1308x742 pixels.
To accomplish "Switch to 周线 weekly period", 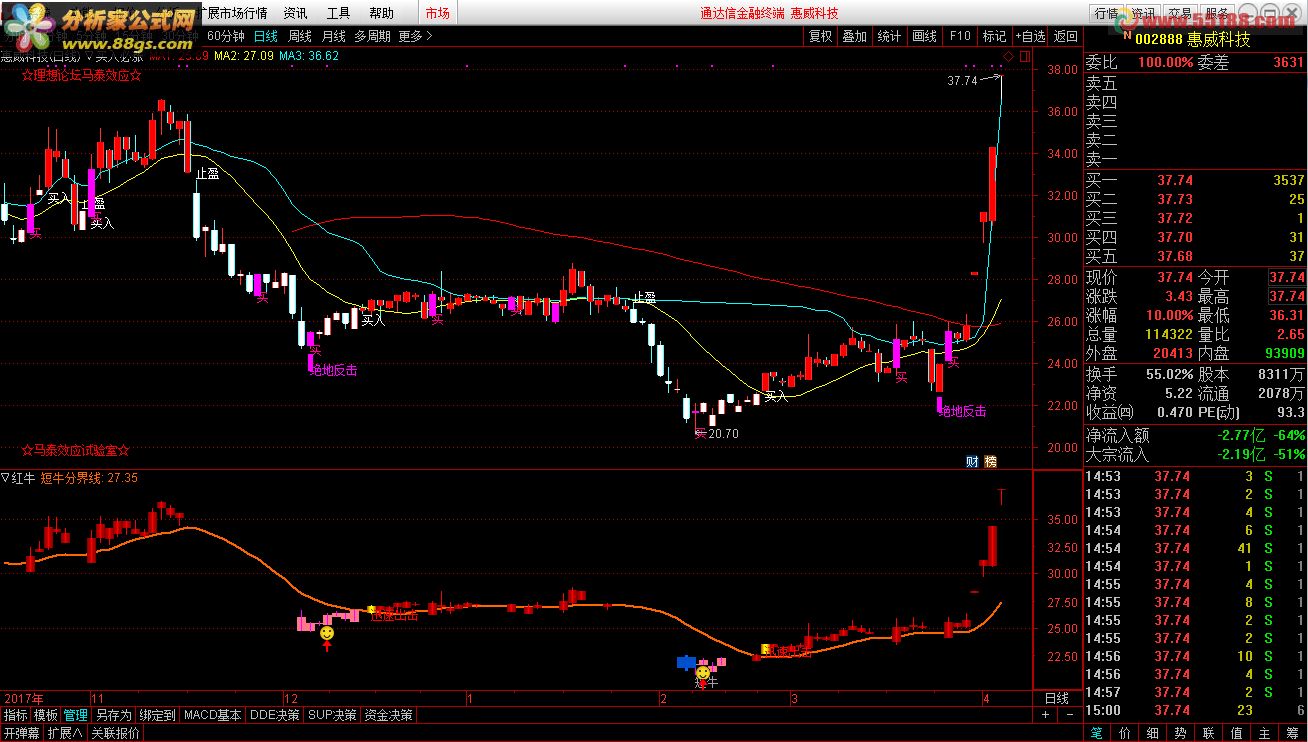I will point(300,36).
